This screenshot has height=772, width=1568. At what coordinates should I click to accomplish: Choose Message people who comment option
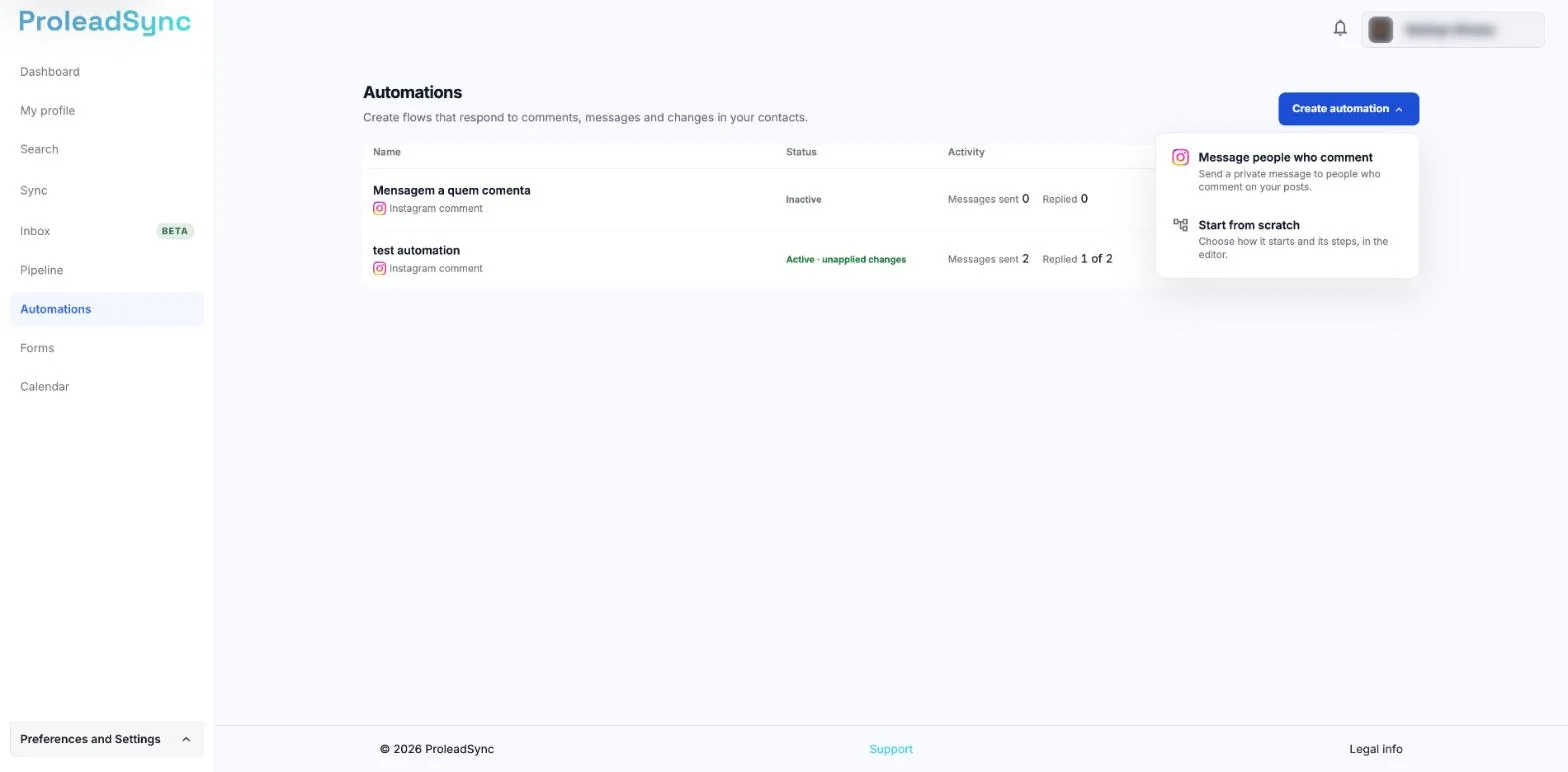pos(1287,171)
